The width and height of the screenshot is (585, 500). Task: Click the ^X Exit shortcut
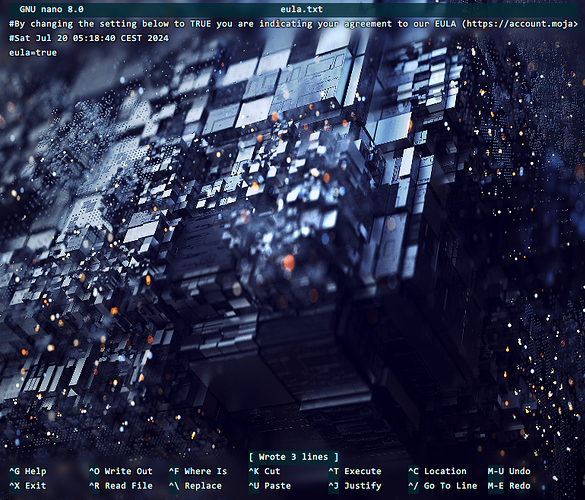pyautogui.click(x=28, y=486)
